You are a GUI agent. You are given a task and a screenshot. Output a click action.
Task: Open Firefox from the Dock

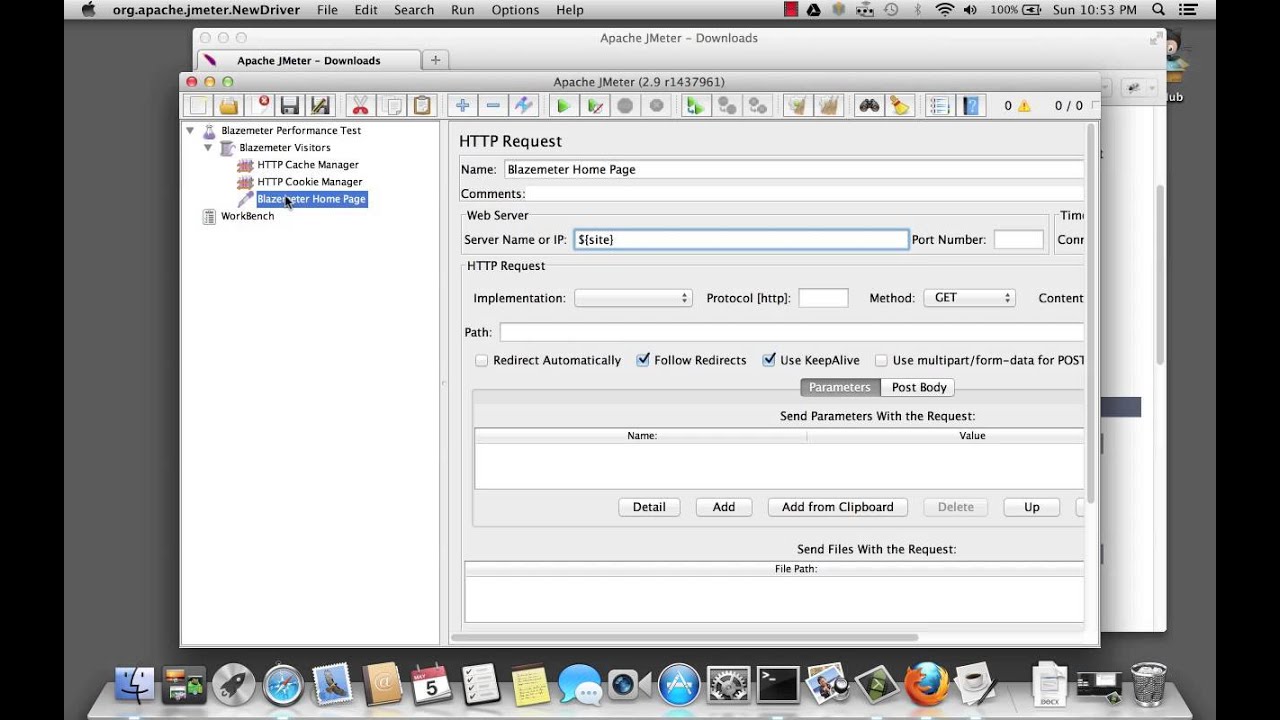coord(927,685)
